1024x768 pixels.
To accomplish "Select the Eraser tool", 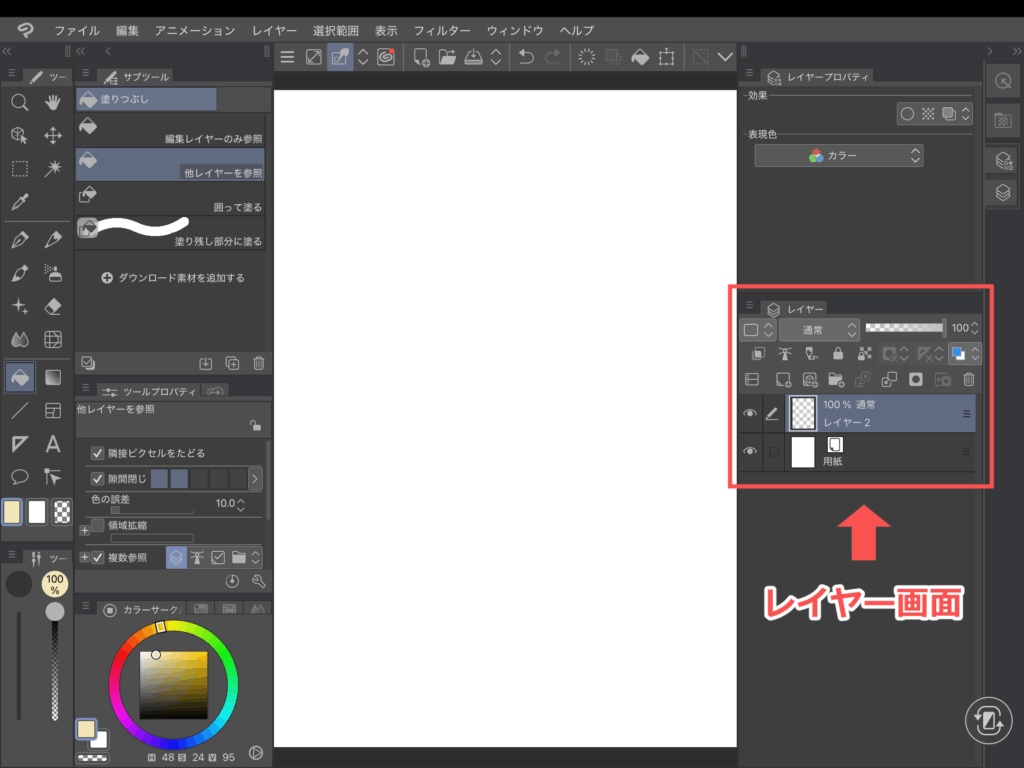I will pyautogui.click(x=53, y=306).
